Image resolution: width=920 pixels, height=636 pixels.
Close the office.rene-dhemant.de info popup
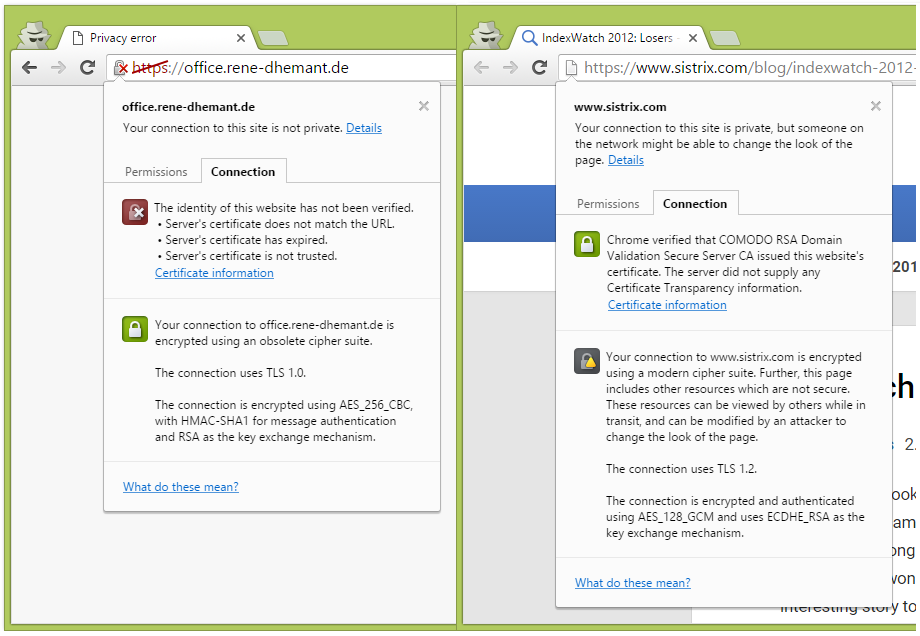[x=424, y=106]
